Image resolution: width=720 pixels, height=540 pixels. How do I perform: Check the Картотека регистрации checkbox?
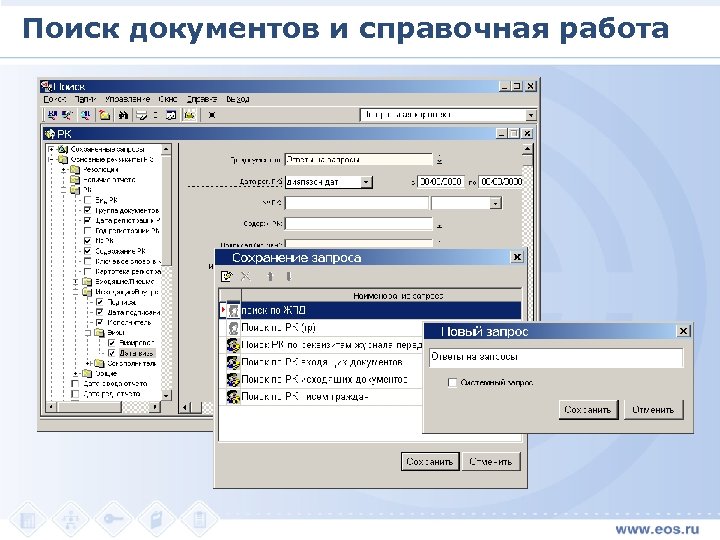click(x=88, y=271)
